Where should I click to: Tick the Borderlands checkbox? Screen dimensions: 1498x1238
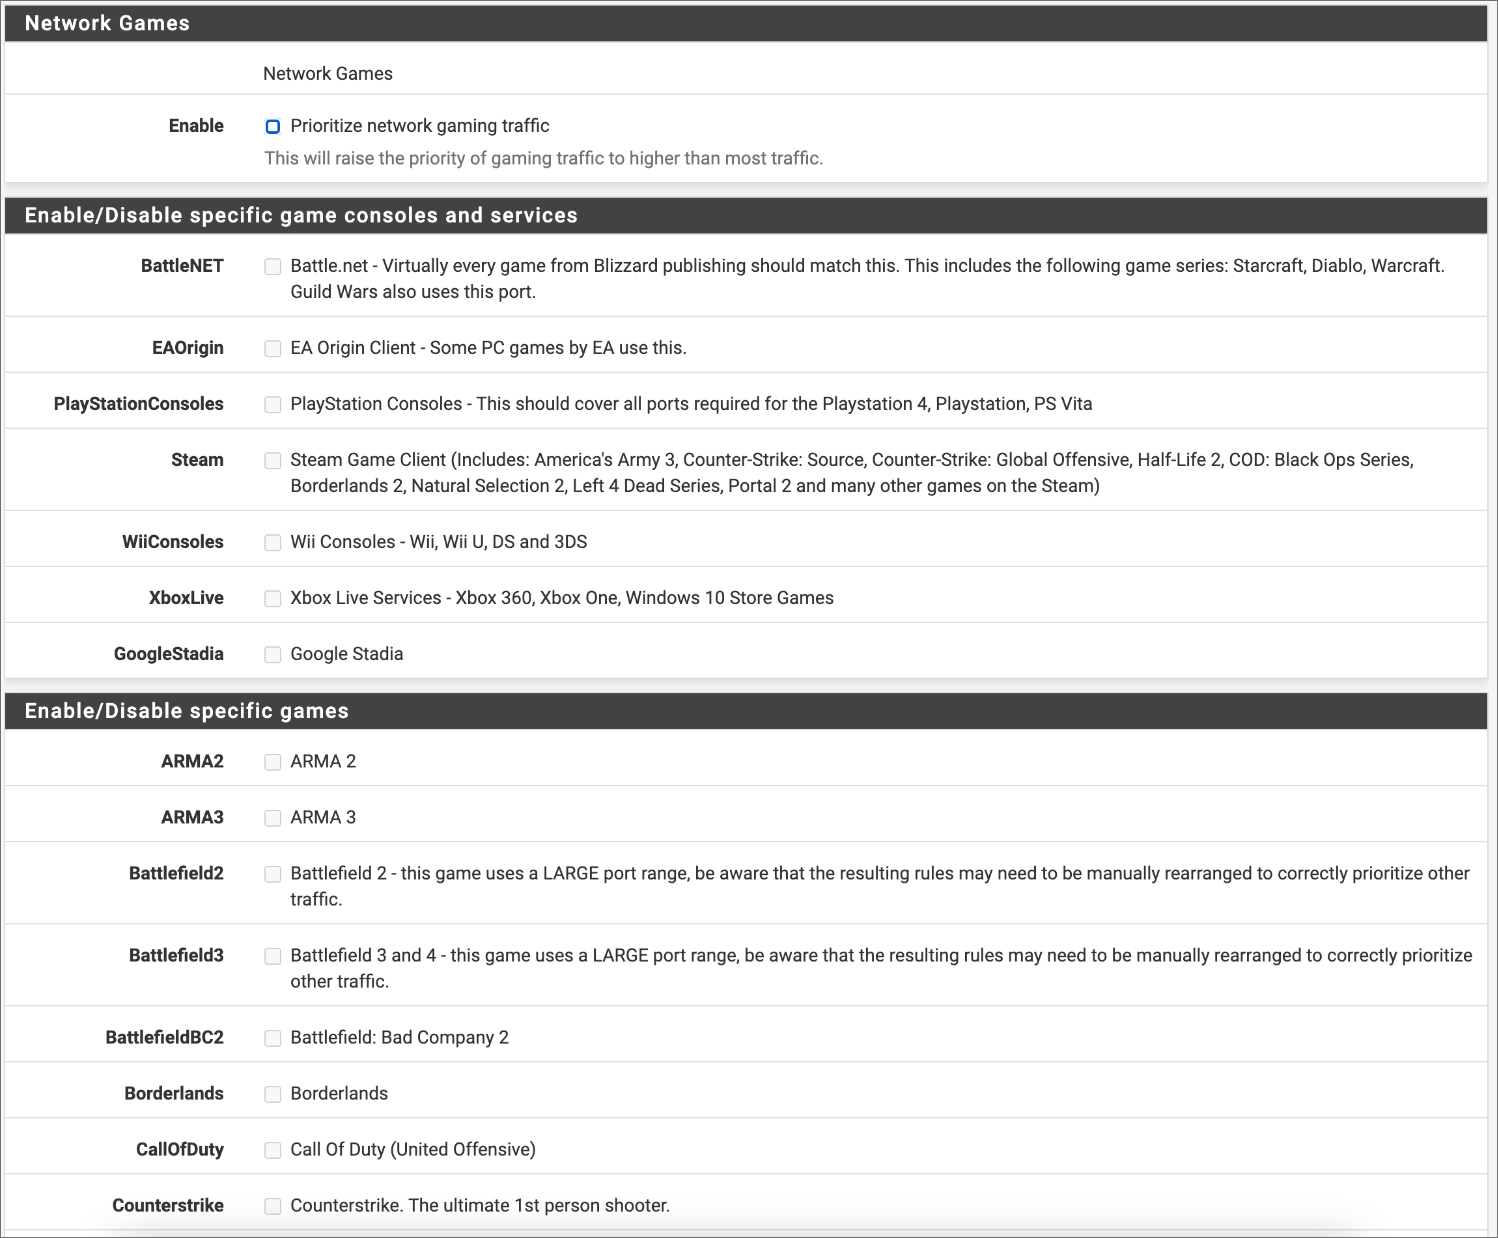coord(273,1094)
